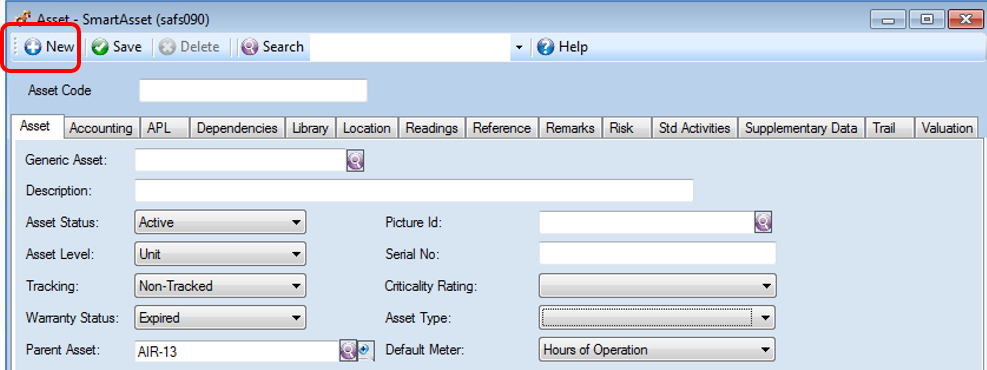
Task: Click the green Save checkmark icon
Action: pyautogui.click(x=100, y=47)
